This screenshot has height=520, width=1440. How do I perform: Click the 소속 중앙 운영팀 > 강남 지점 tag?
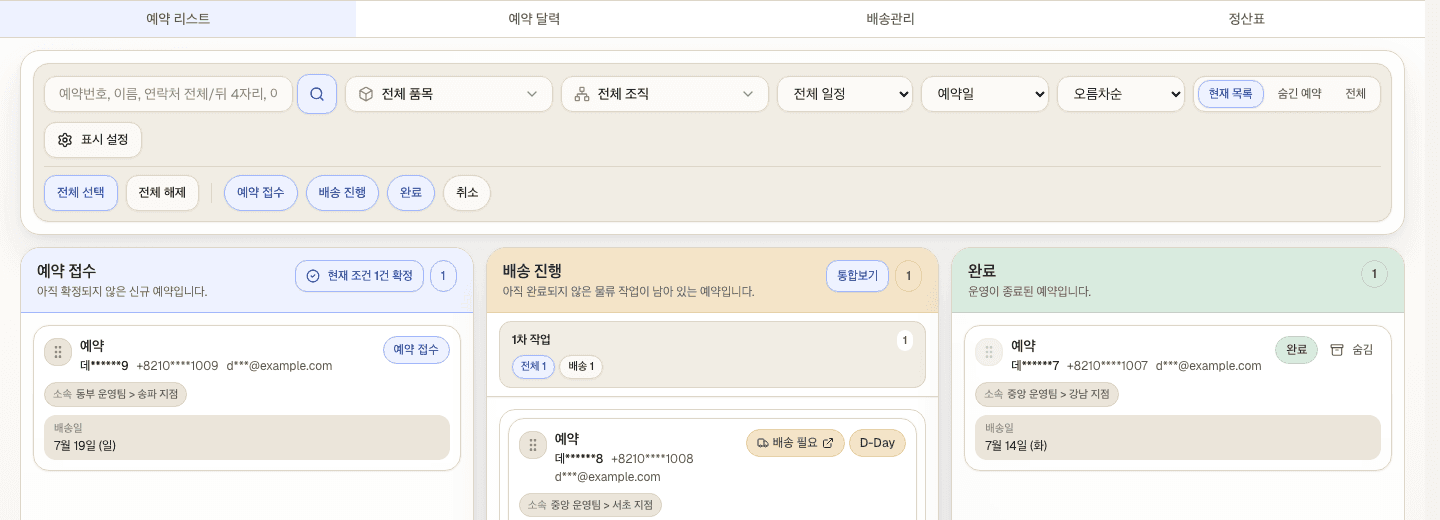[1046, 394]
